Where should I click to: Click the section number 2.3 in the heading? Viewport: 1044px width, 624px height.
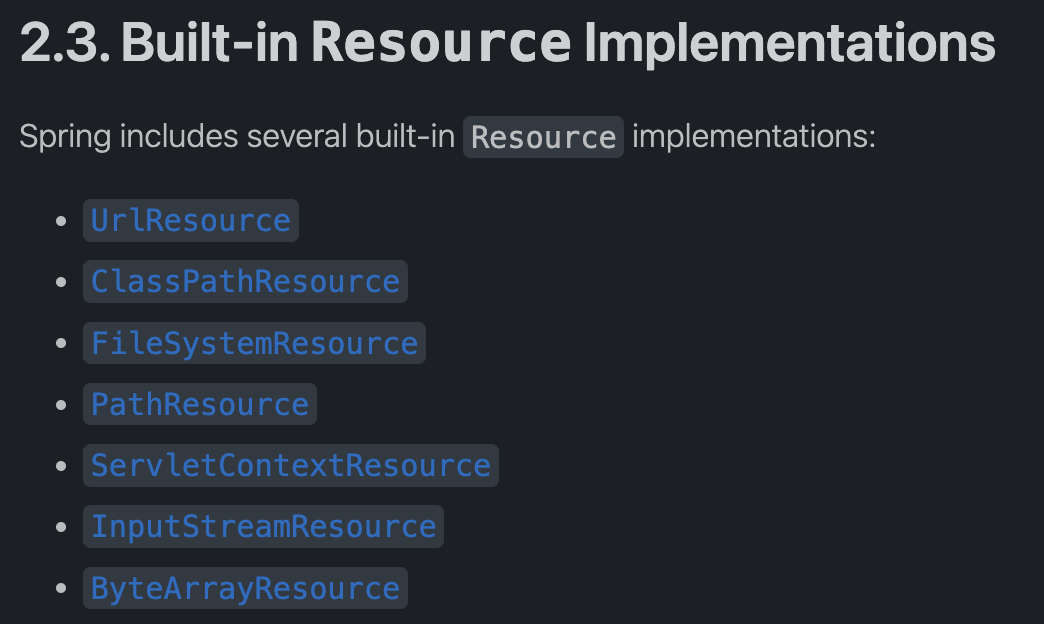point(65,43)
